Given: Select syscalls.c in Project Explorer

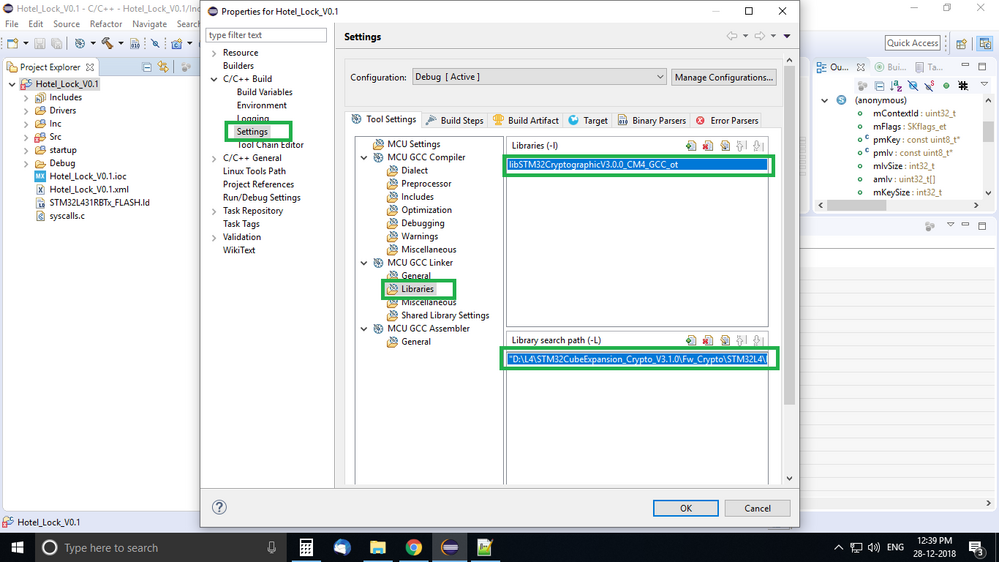Looking at the screenshot, I should tap(67, 216).
